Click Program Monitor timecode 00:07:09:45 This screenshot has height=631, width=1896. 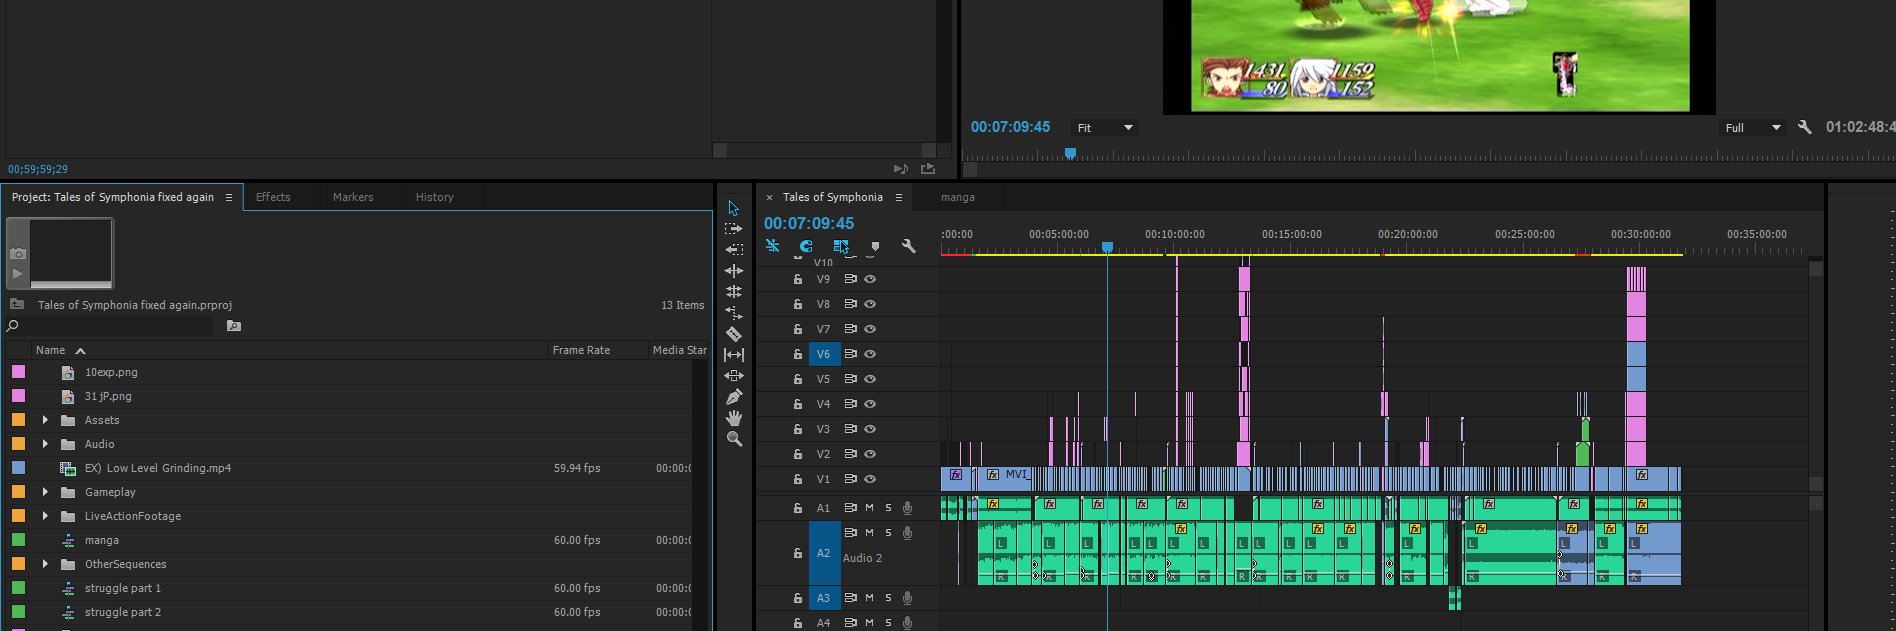[1010, 127]
